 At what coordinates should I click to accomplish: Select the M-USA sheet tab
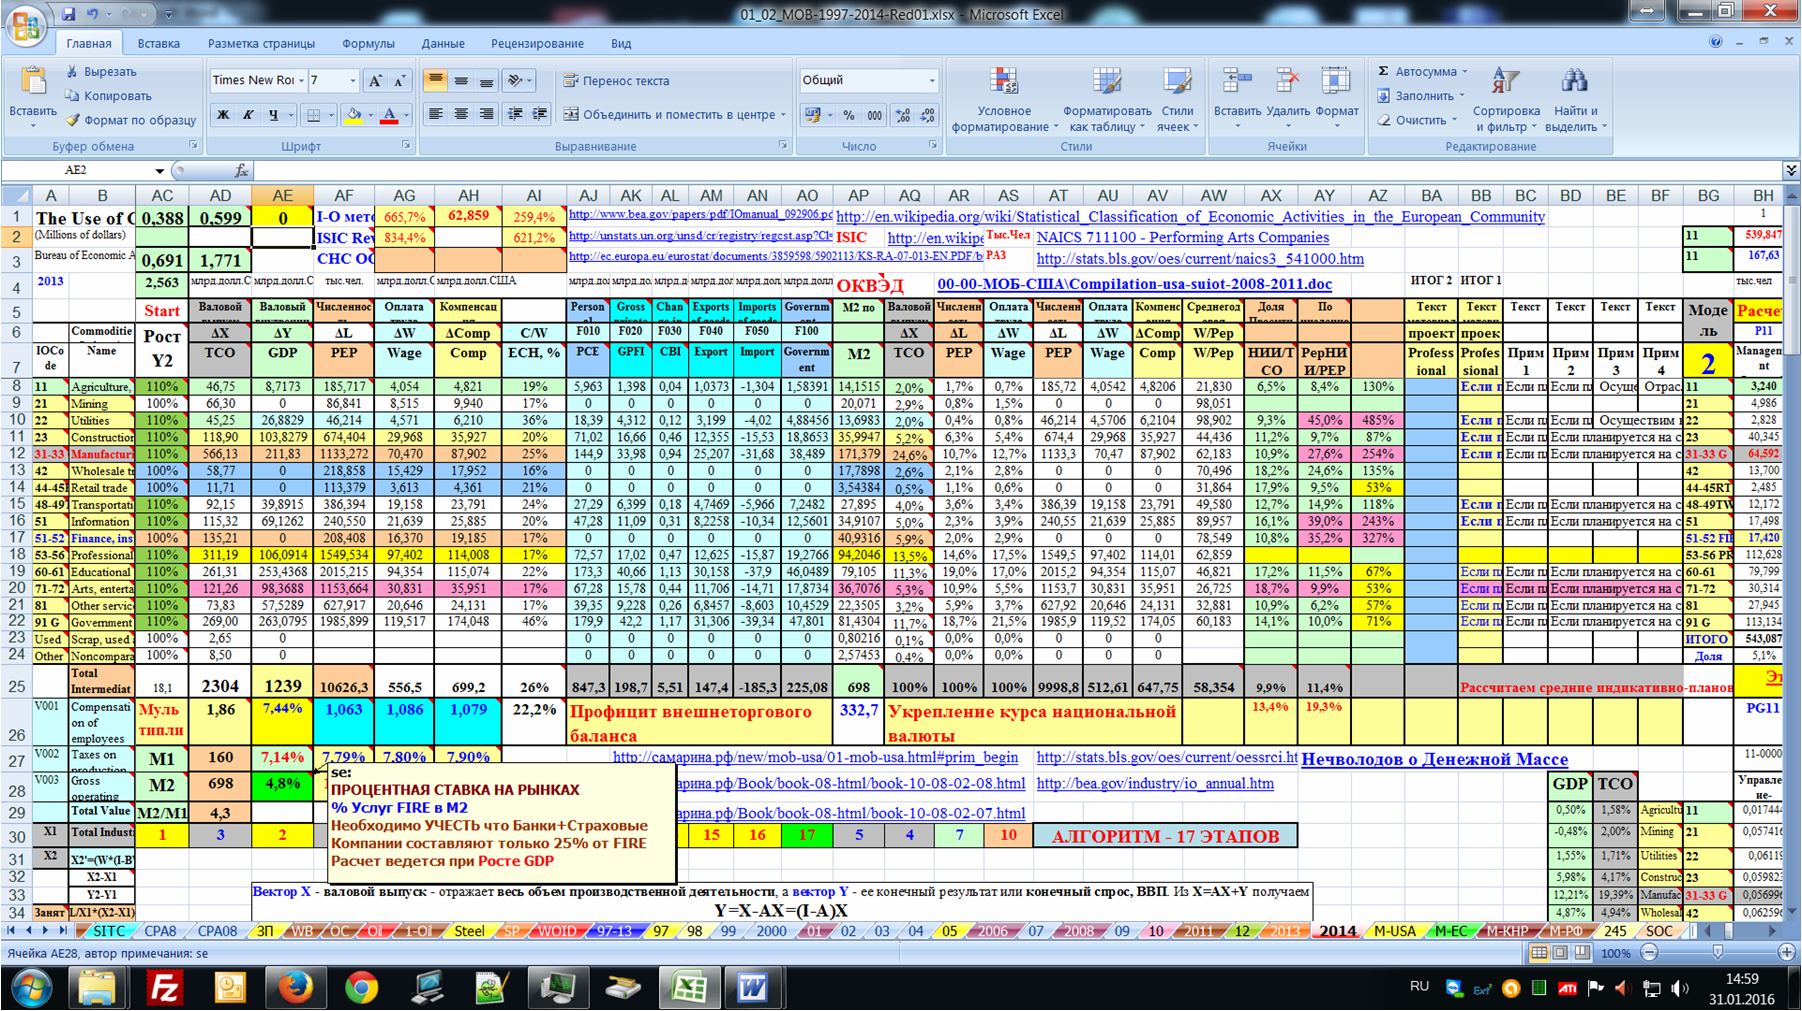click(x=1394, y=931)
